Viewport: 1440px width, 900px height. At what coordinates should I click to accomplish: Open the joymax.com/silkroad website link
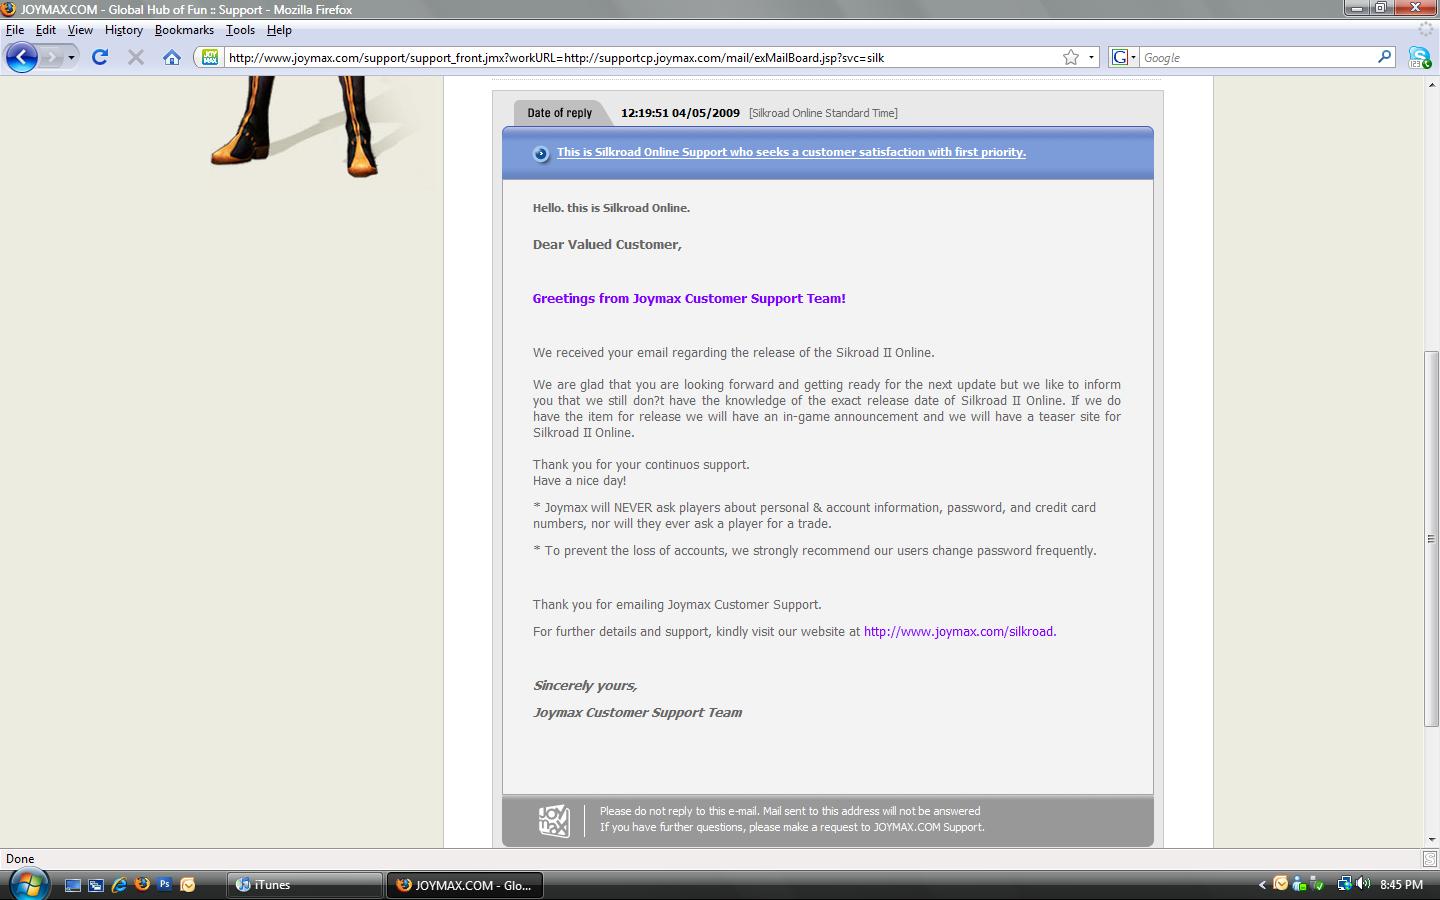coord(959,632)
